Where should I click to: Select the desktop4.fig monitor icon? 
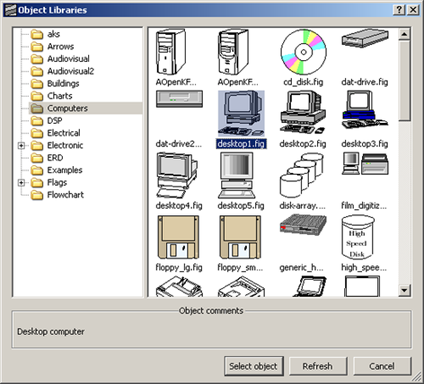click(177, 175)
